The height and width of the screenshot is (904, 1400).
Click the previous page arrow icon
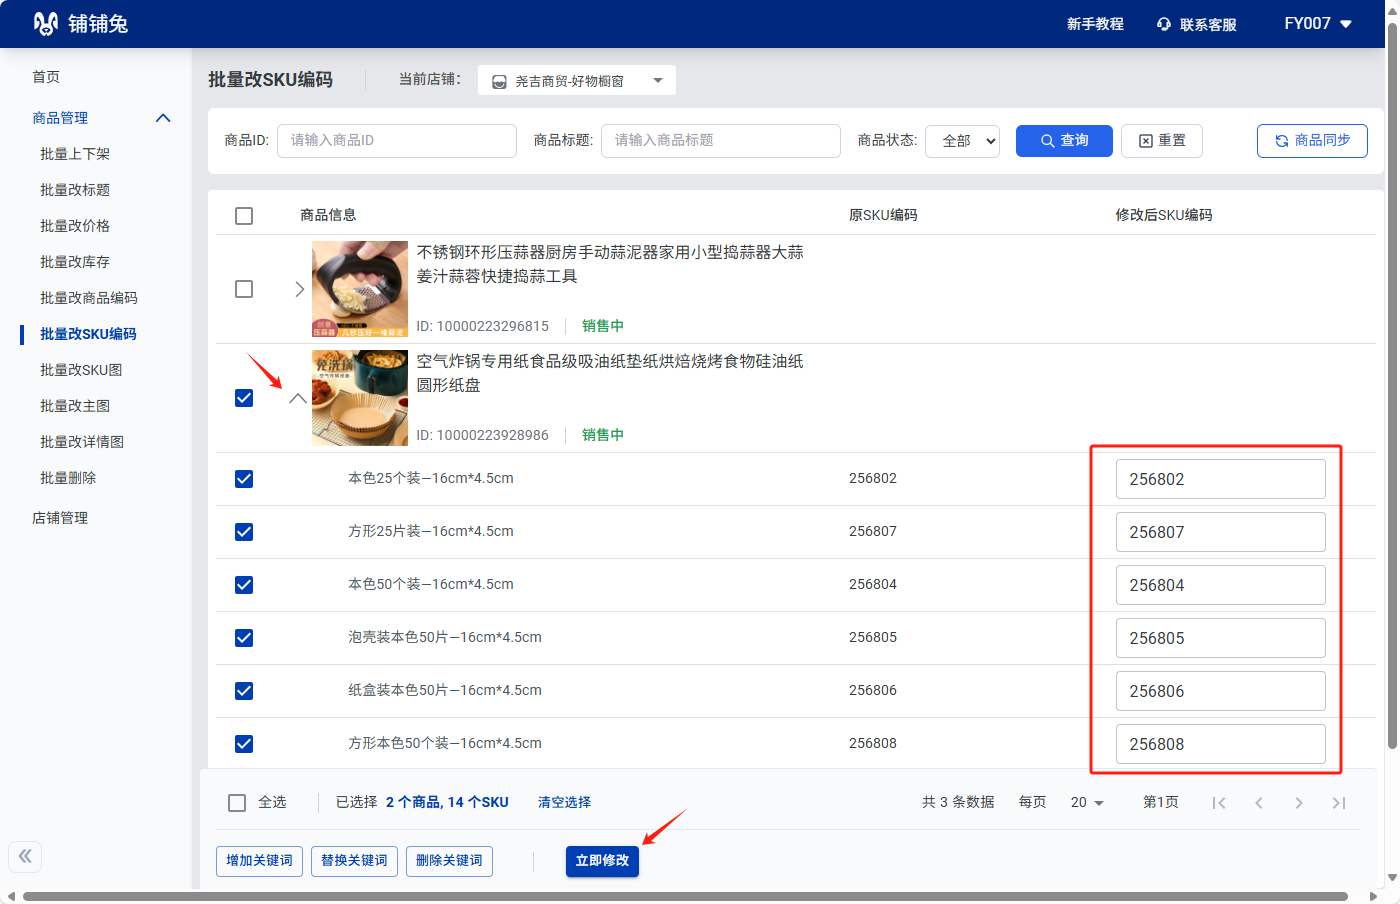[x=1259, y=803]
